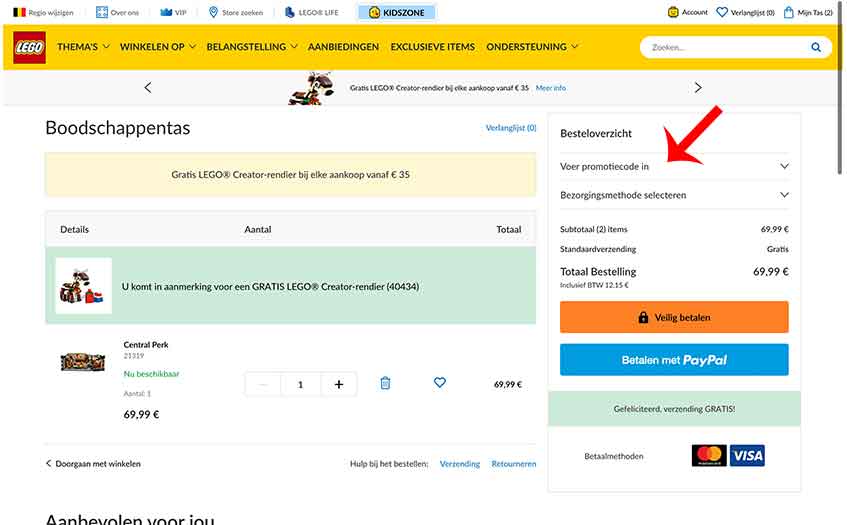Screen dimensions: 847x525
Task: Expand Bezorgingsmethode selecteren section
Action: (x=674, y=195)
